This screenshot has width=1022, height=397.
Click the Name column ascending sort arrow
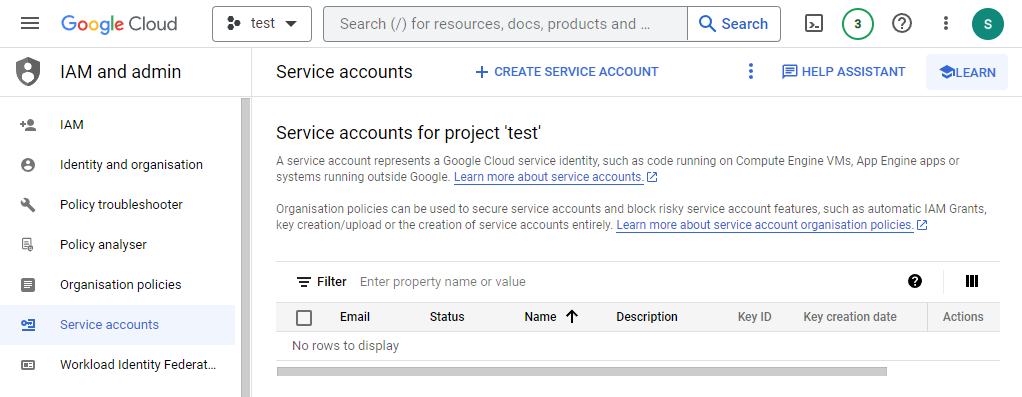tap(572, 317)
